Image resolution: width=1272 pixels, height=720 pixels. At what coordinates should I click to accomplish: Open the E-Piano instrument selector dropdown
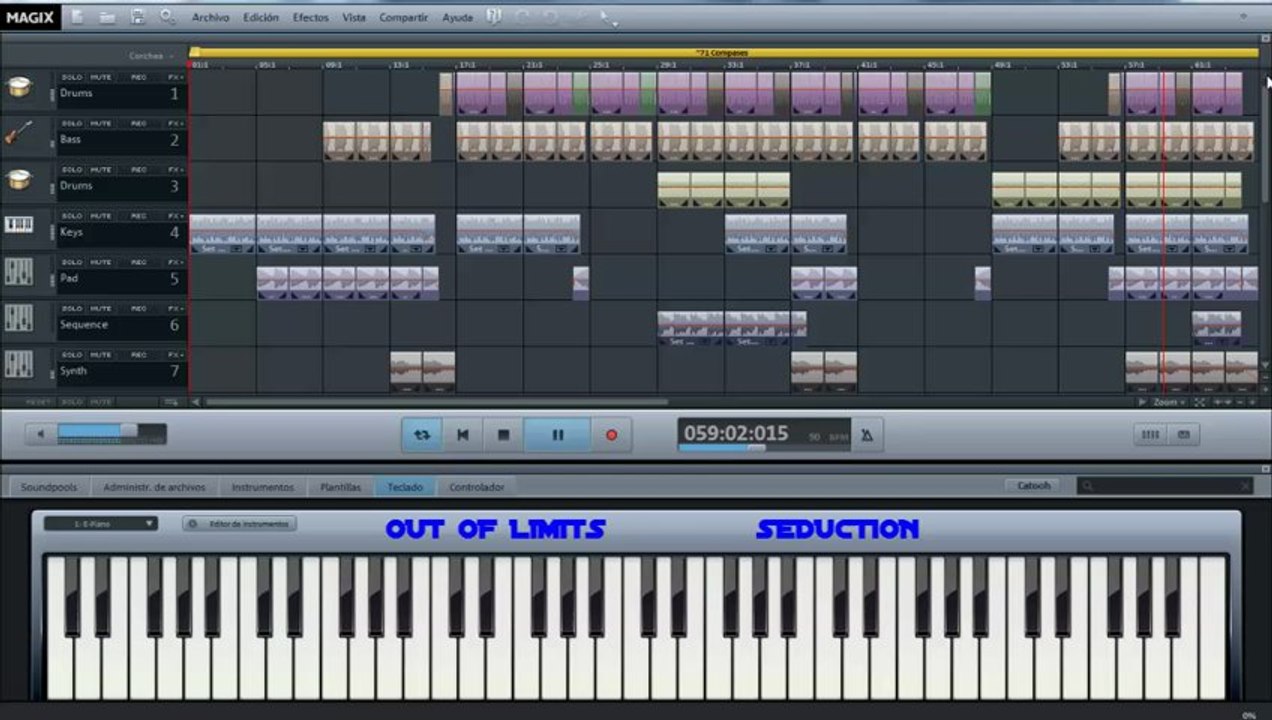[100, 523]
